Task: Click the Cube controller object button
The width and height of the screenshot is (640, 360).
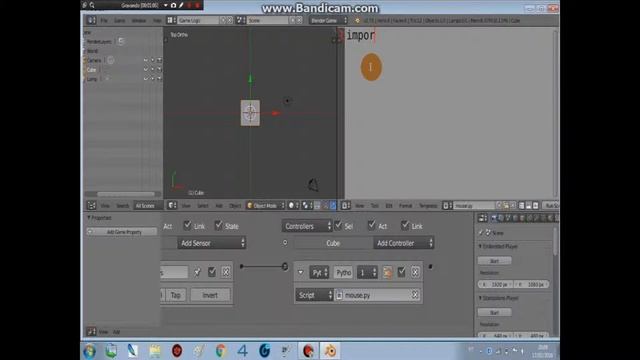Action: point(333,243)
